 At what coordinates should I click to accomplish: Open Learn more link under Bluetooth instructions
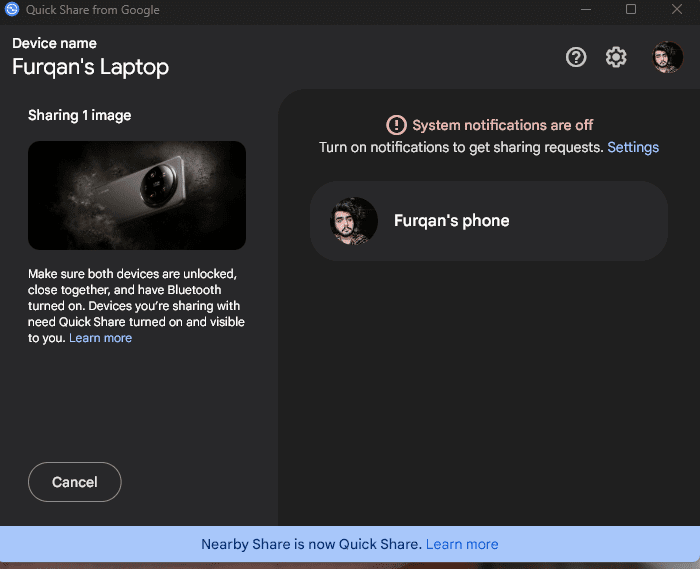tap(100, 338)
